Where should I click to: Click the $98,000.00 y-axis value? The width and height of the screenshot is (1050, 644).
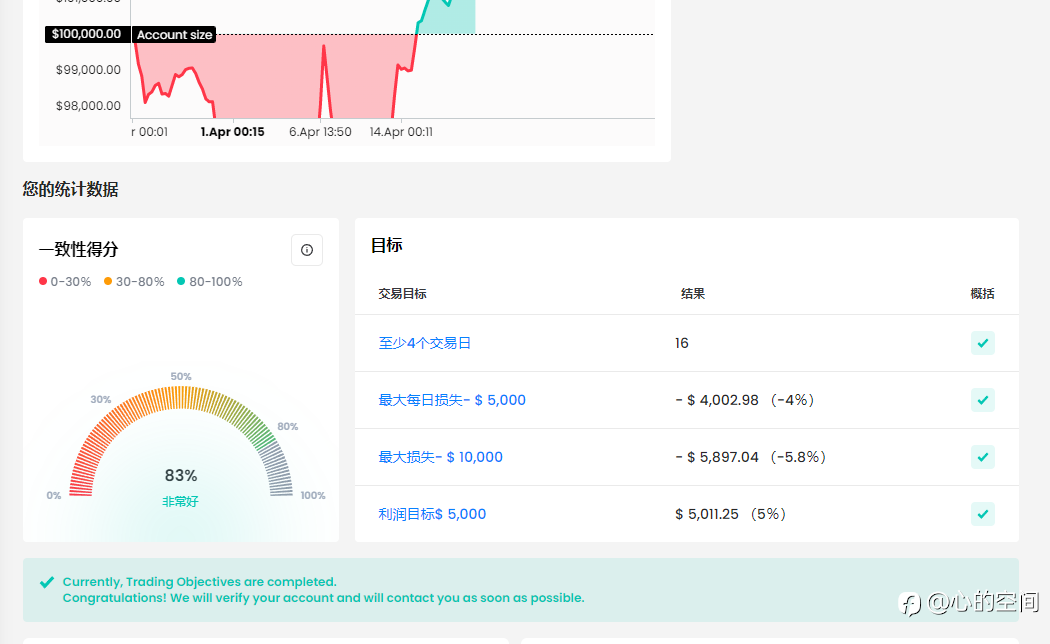88,106
